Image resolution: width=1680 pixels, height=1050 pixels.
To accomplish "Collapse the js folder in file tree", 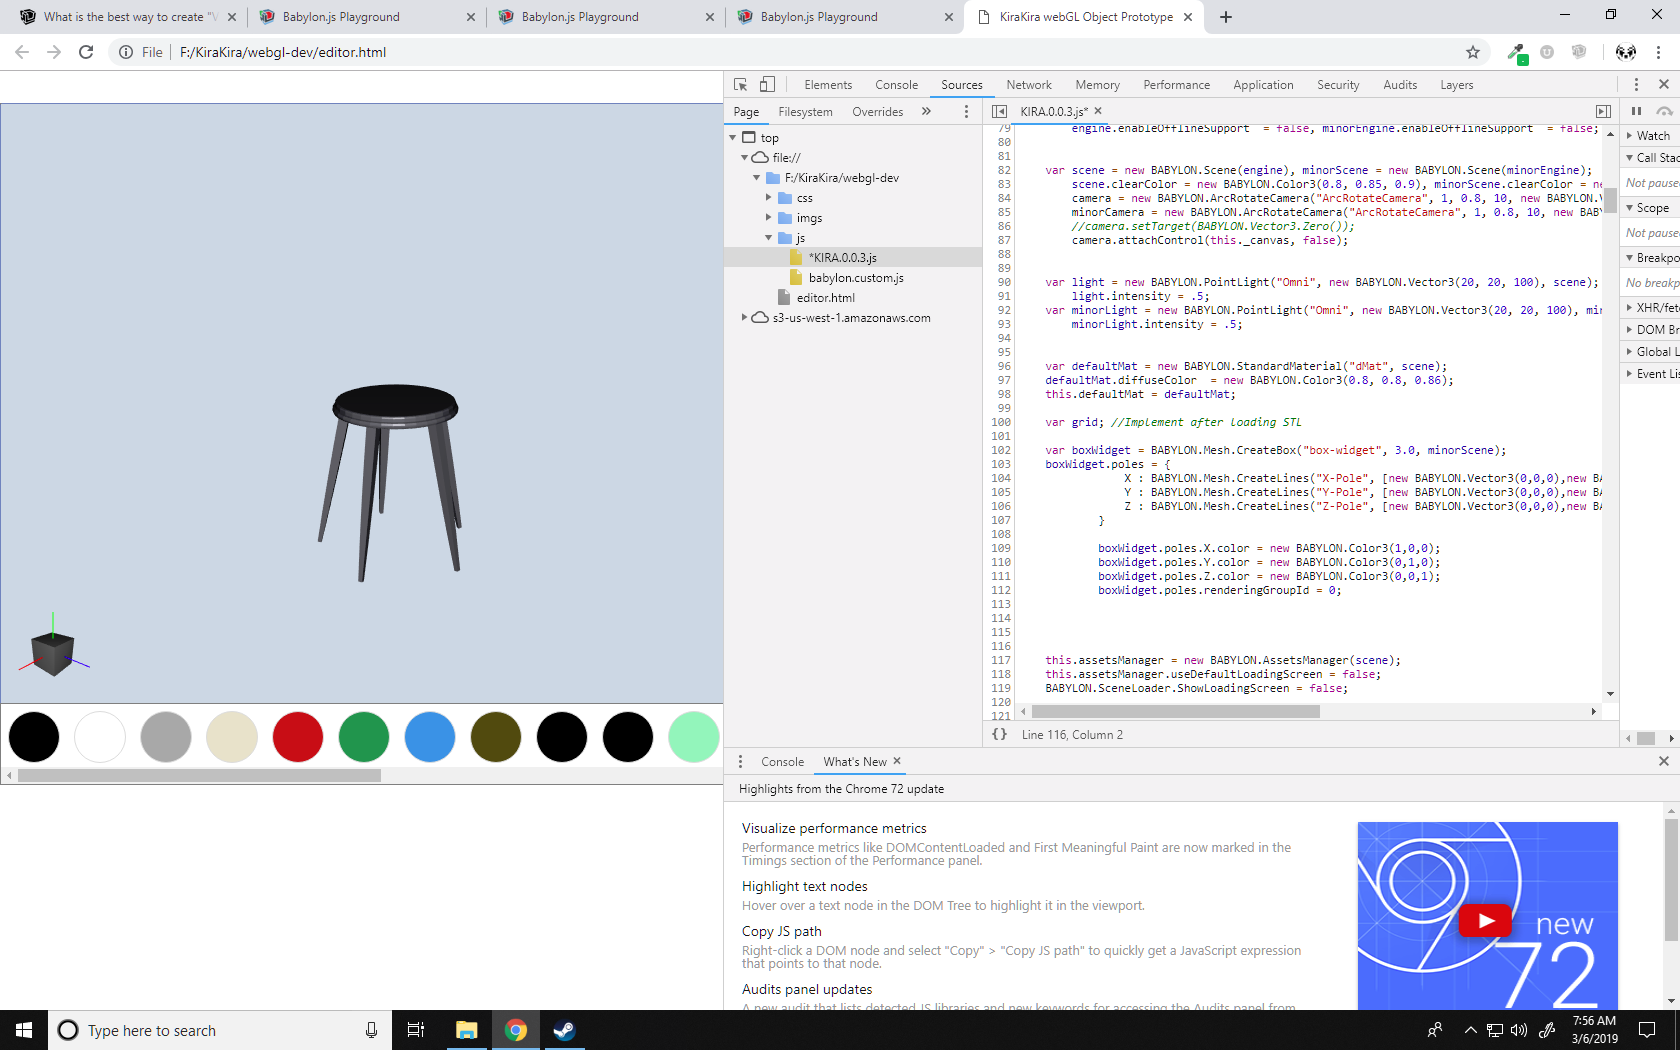I will 769,238.
